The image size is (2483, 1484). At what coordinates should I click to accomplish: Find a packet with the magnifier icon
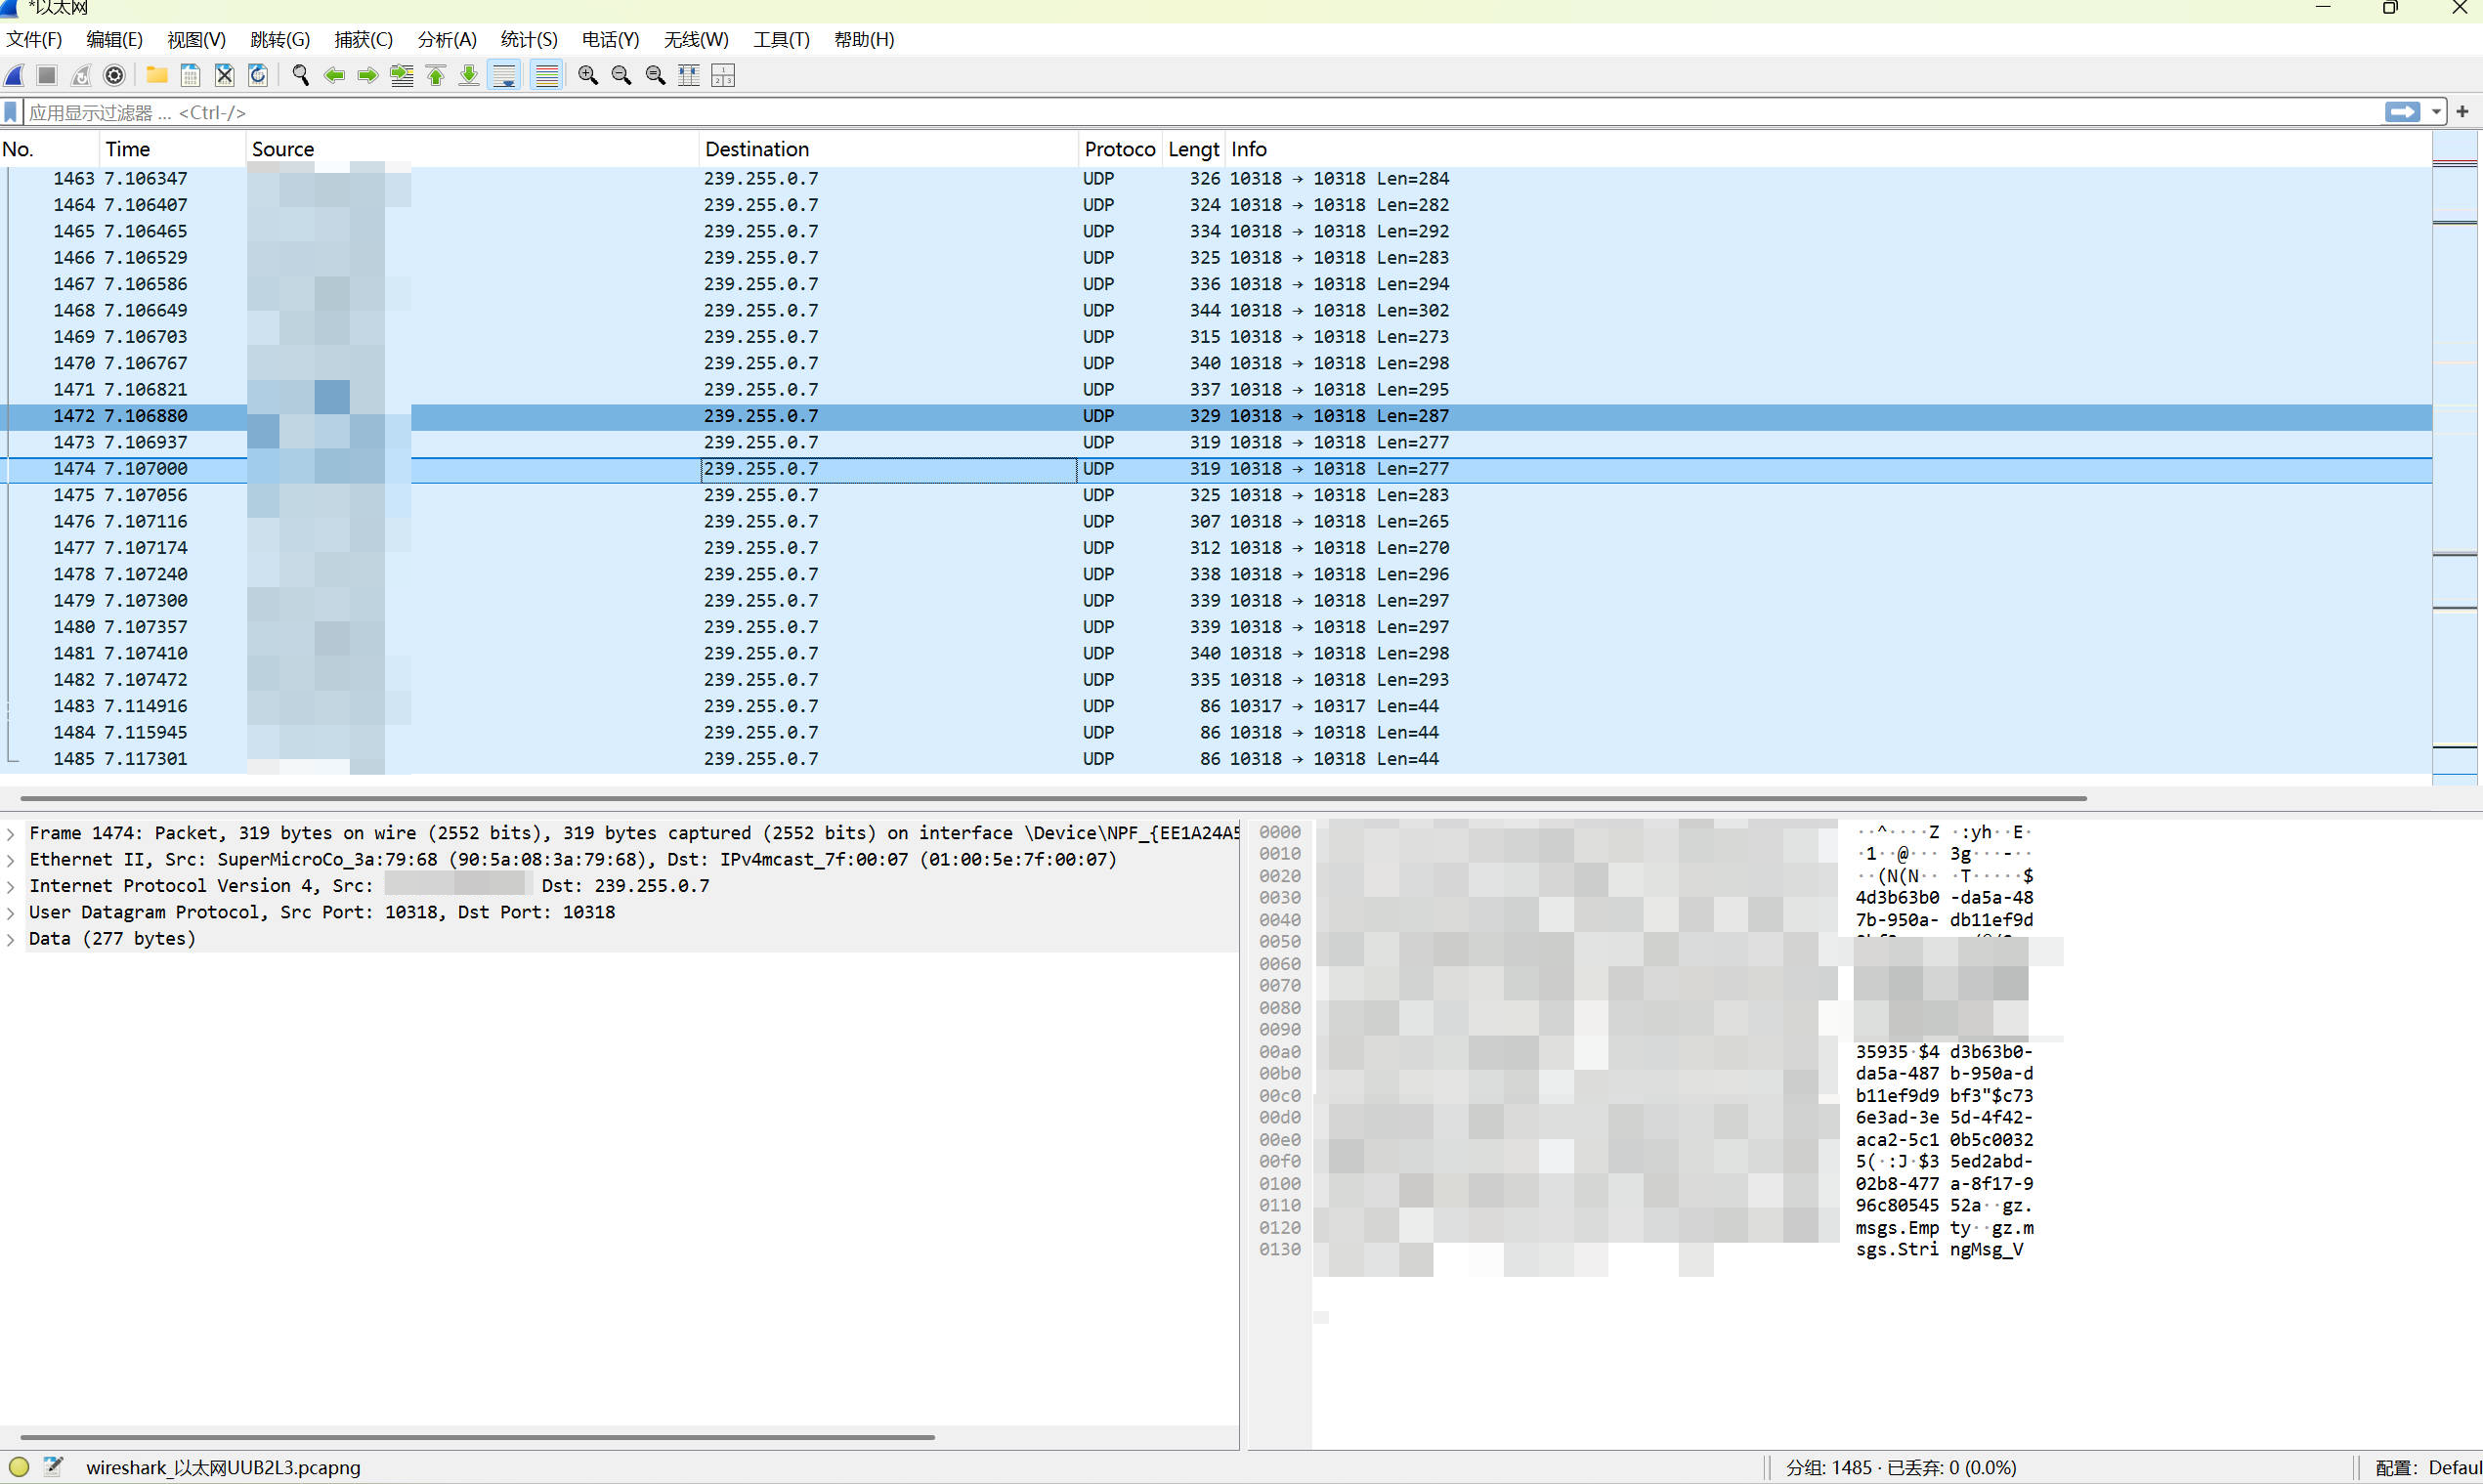coord(300,75)
